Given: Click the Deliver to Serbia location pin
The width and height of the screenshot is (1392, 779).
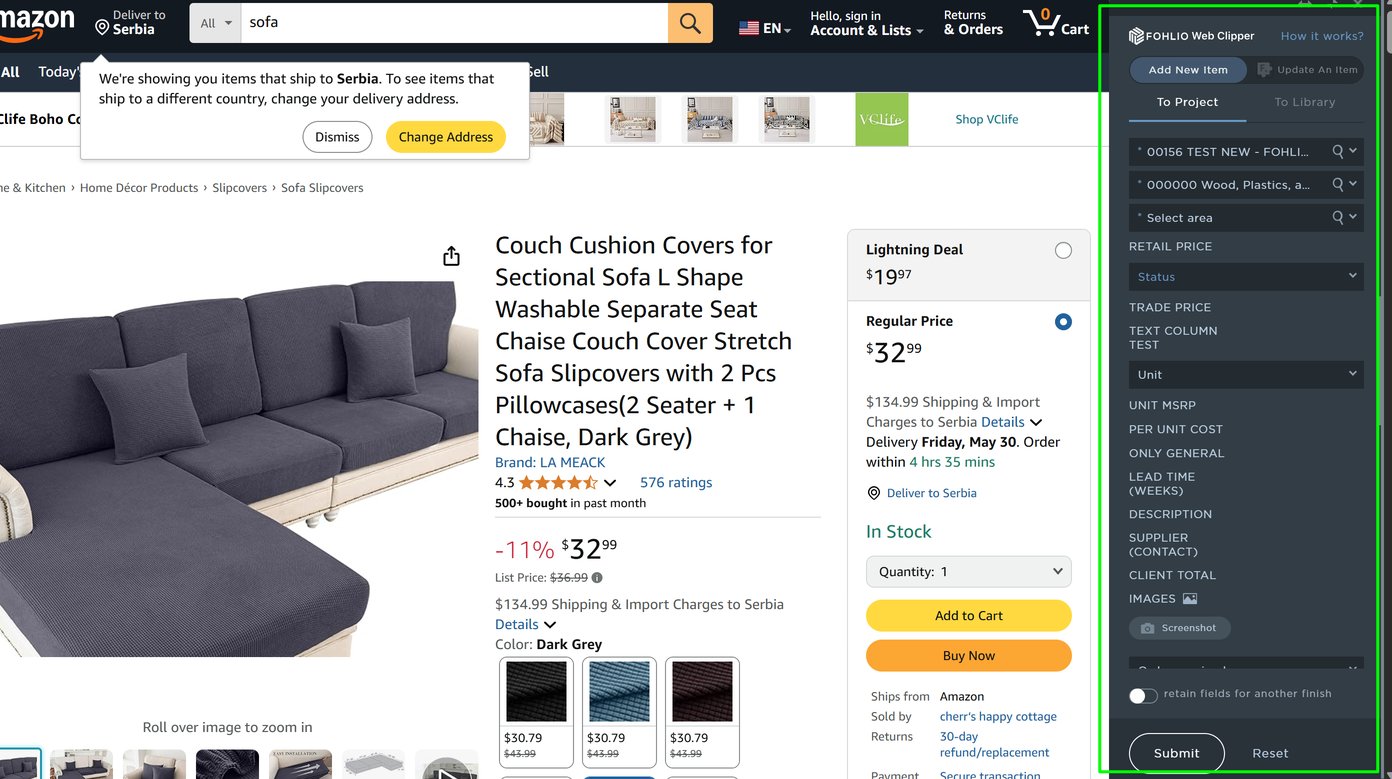Looking at the screenshot, I should (x=102, y=27).
